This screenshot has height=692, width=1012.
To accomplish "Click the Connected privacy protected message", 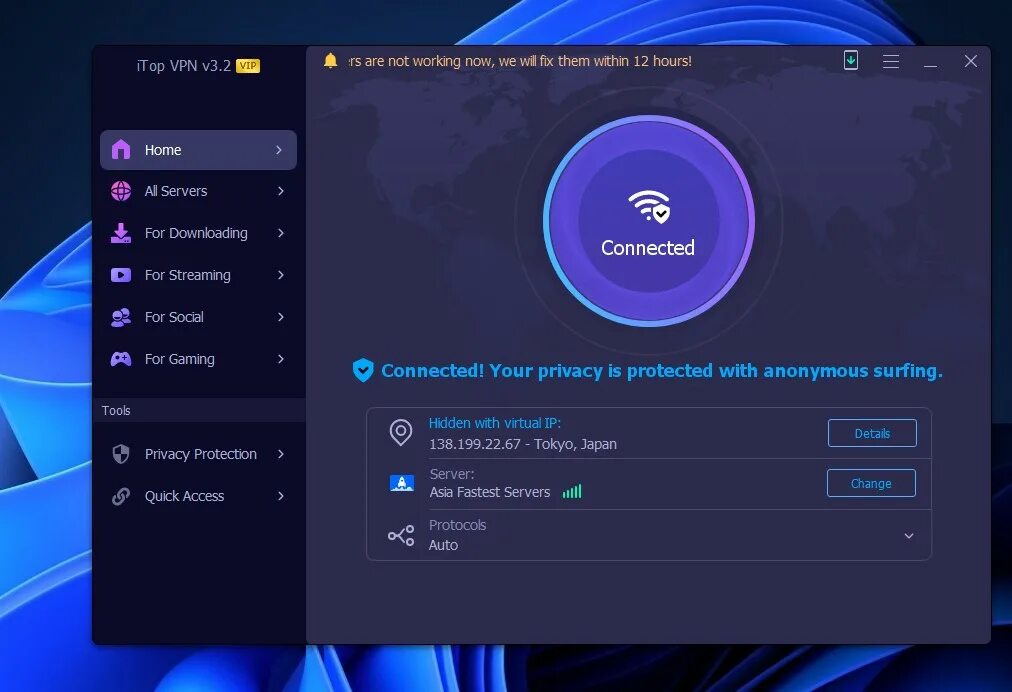I will point(662,371).
